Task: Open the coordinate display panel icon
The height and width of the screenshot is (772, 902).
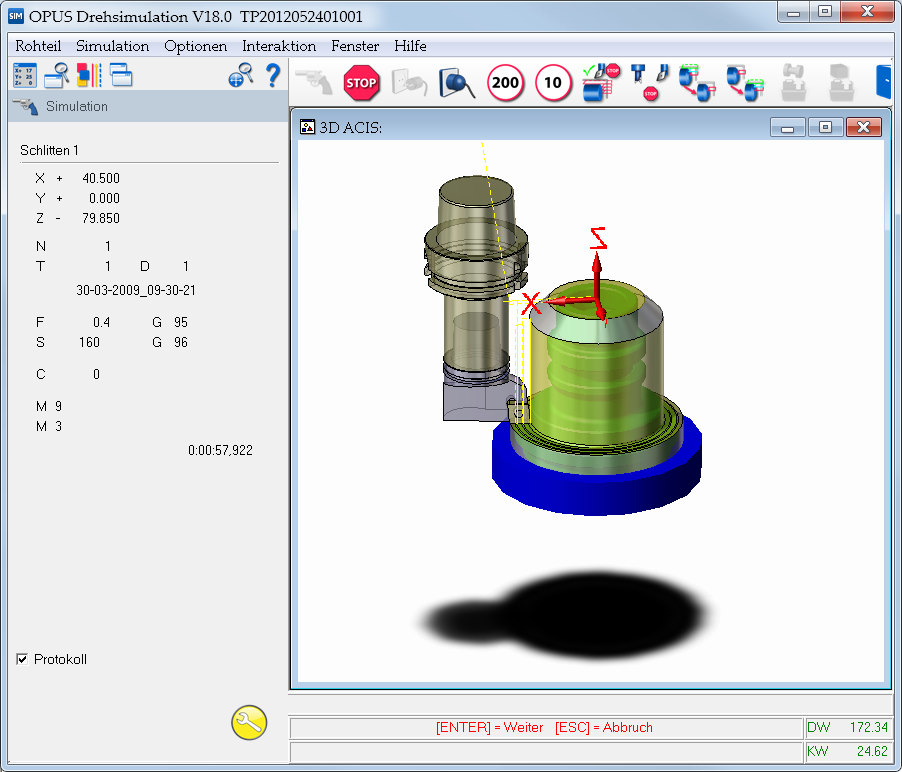Action: click(25, 75)
